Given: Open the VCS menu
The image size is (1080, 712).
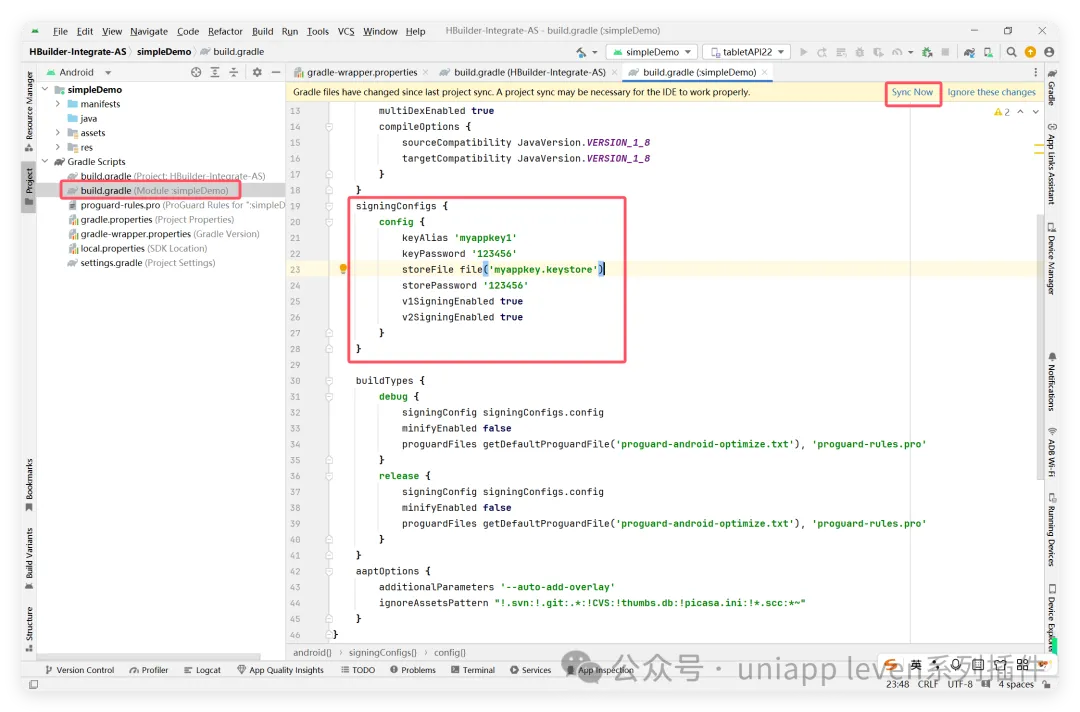Looking at the screenshot, I should pos(346,31).
